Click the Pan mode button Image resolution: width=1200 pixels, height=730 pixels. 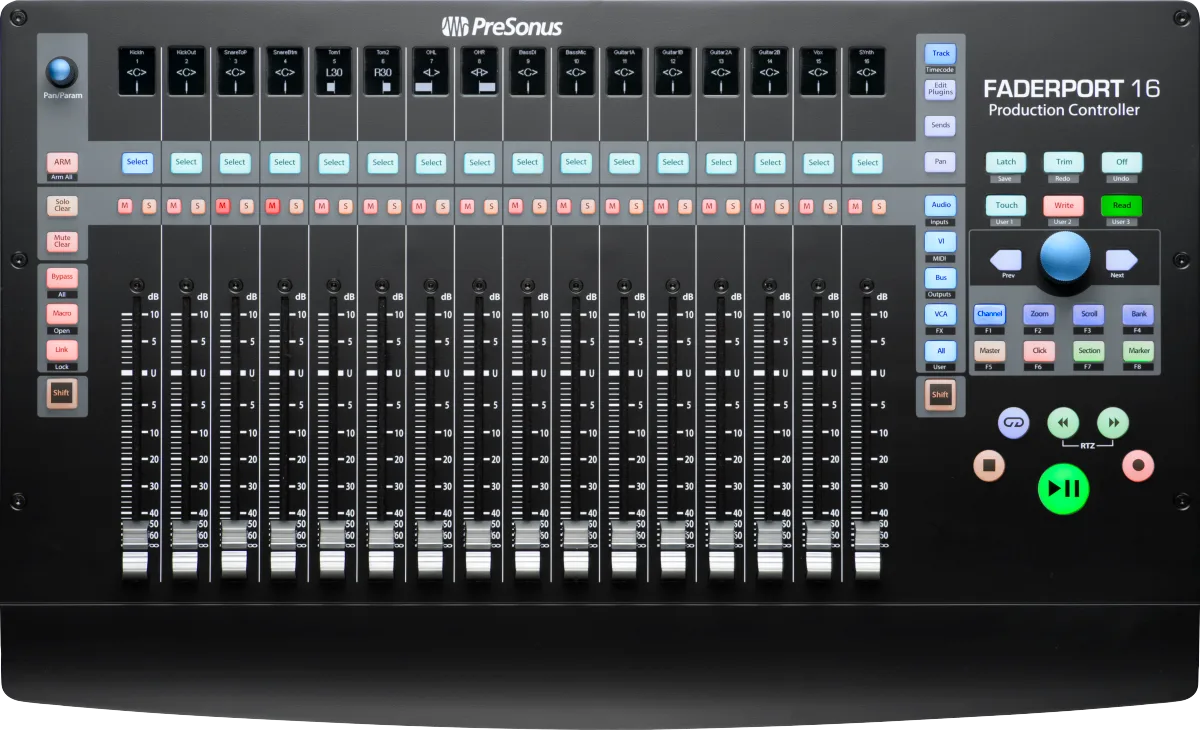coord(940,161)
